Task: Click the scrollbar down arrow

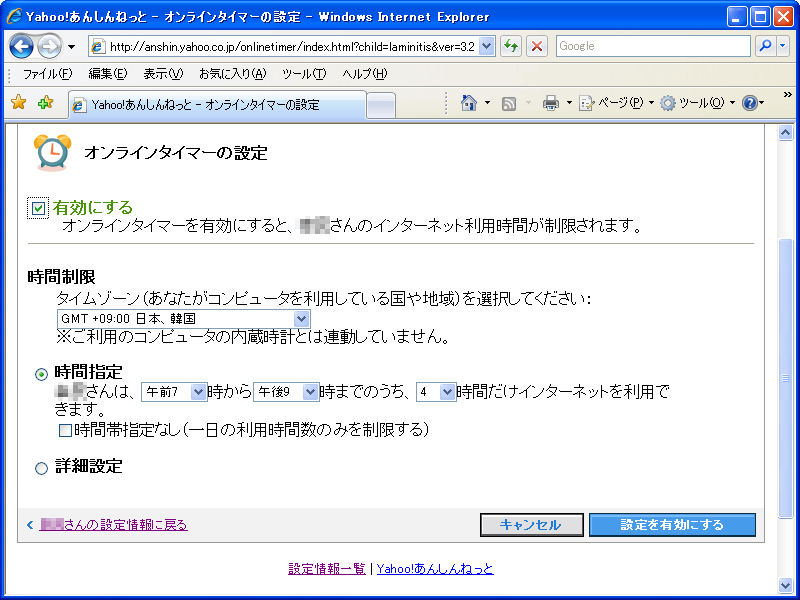Action: (x=786, y=585)
